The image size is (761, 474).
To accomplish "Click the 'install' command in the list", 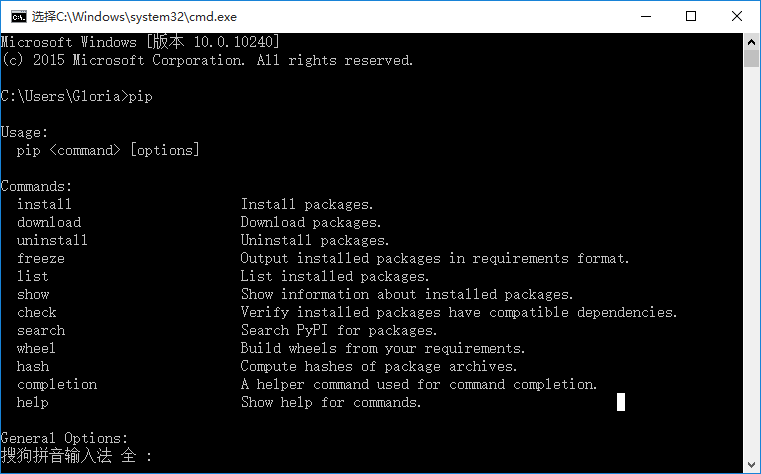I will (44, 204).
